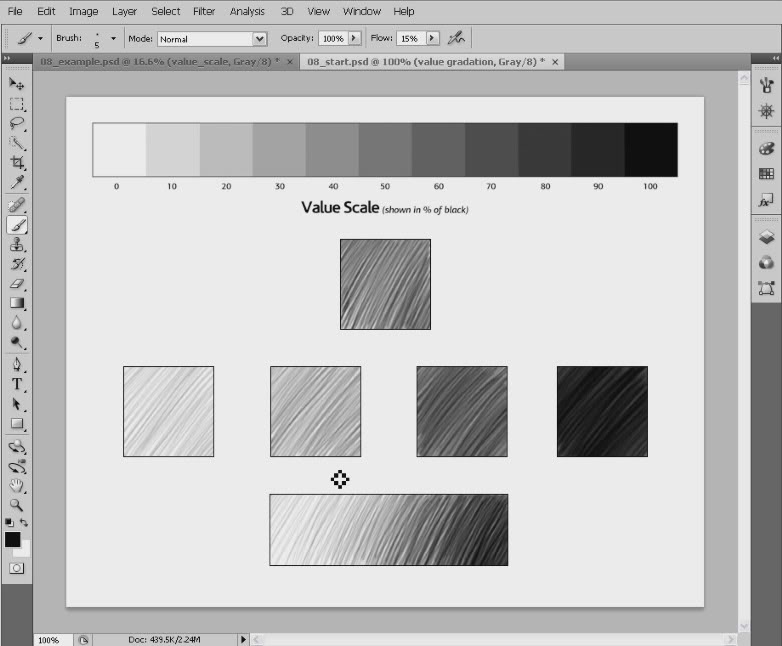Open the Filter menu
Screen dimensions: 782x646
[x=204, y=11]
